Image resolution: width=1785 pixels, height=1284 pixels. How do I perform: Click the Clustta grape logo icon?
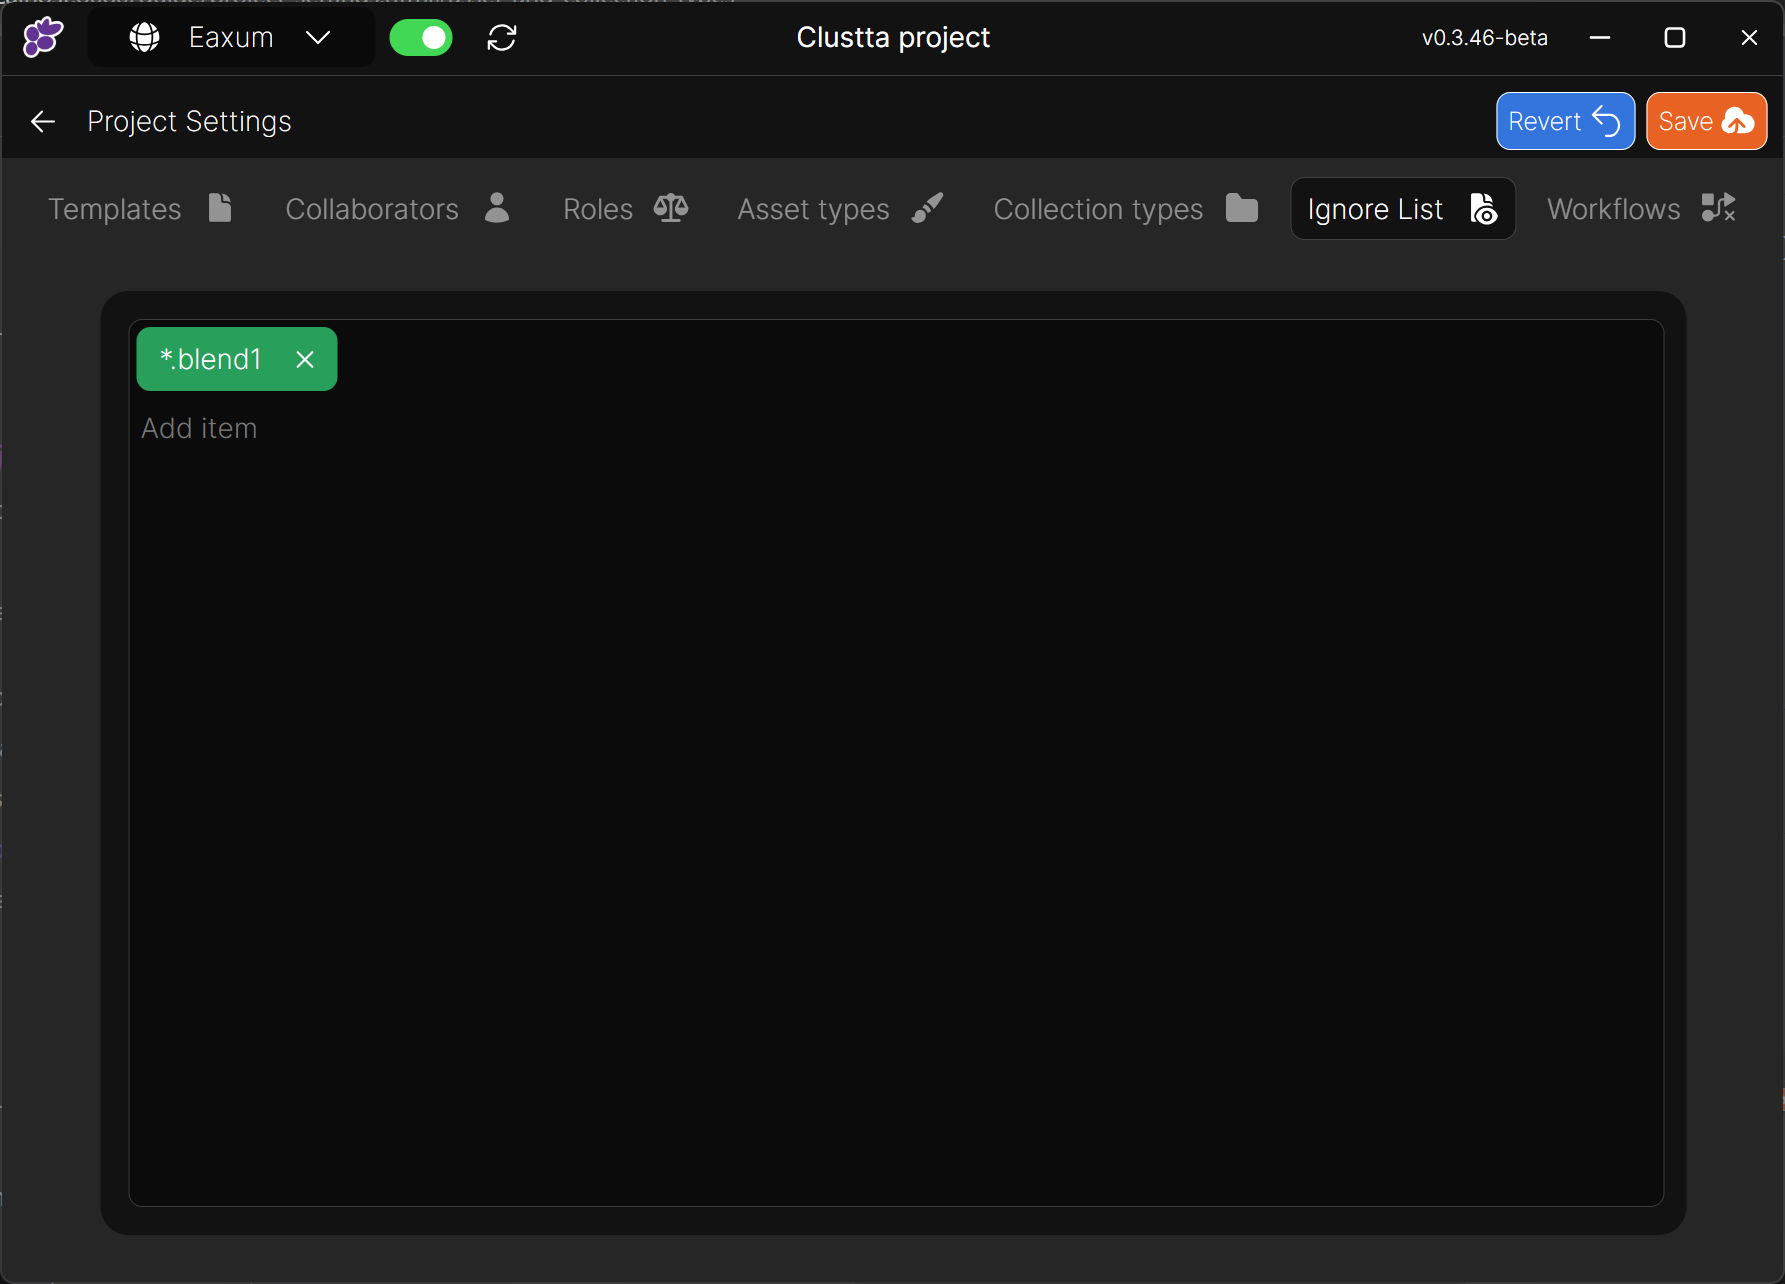43,38
